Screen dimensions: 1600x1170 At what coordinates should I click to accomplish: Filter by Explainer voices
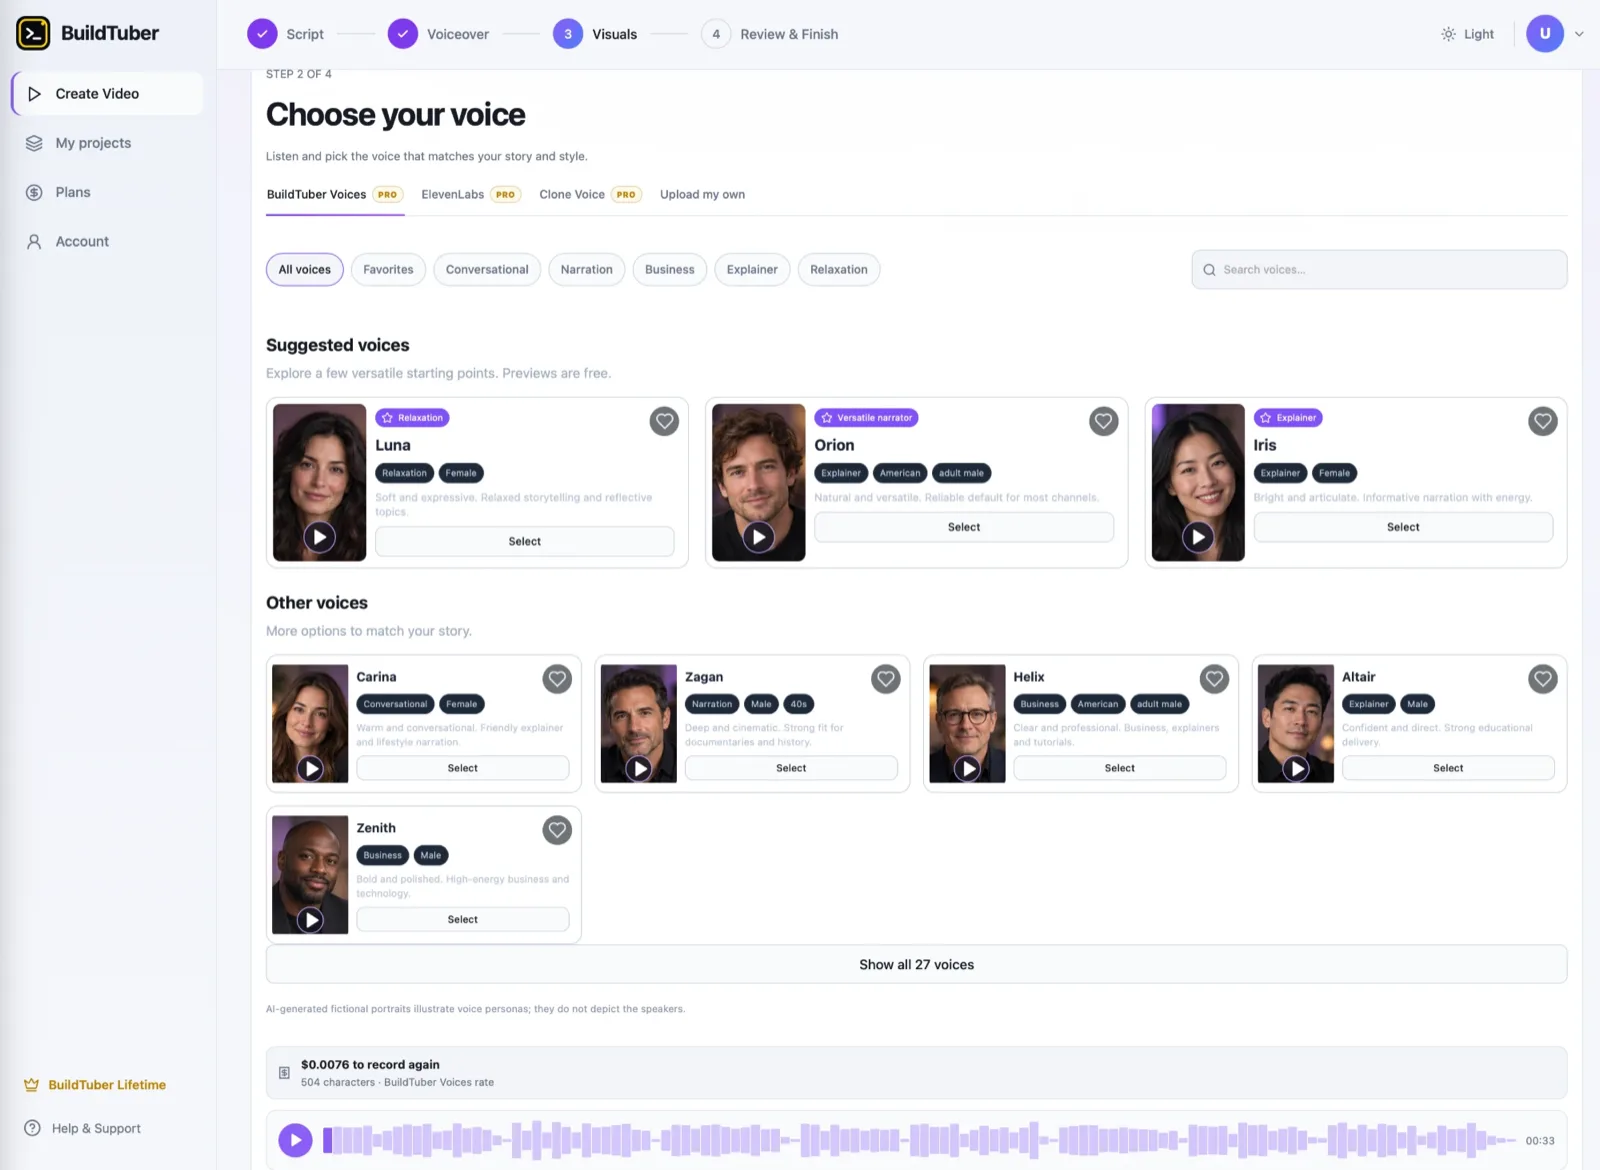pos(752,270)
